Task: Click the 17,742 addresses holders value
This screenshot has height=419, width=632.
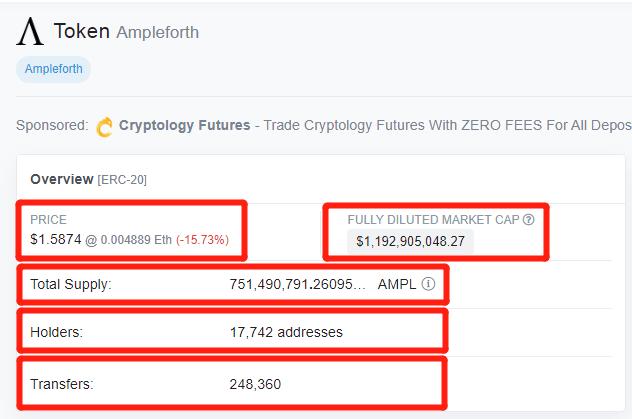Action: coord(286,332)
